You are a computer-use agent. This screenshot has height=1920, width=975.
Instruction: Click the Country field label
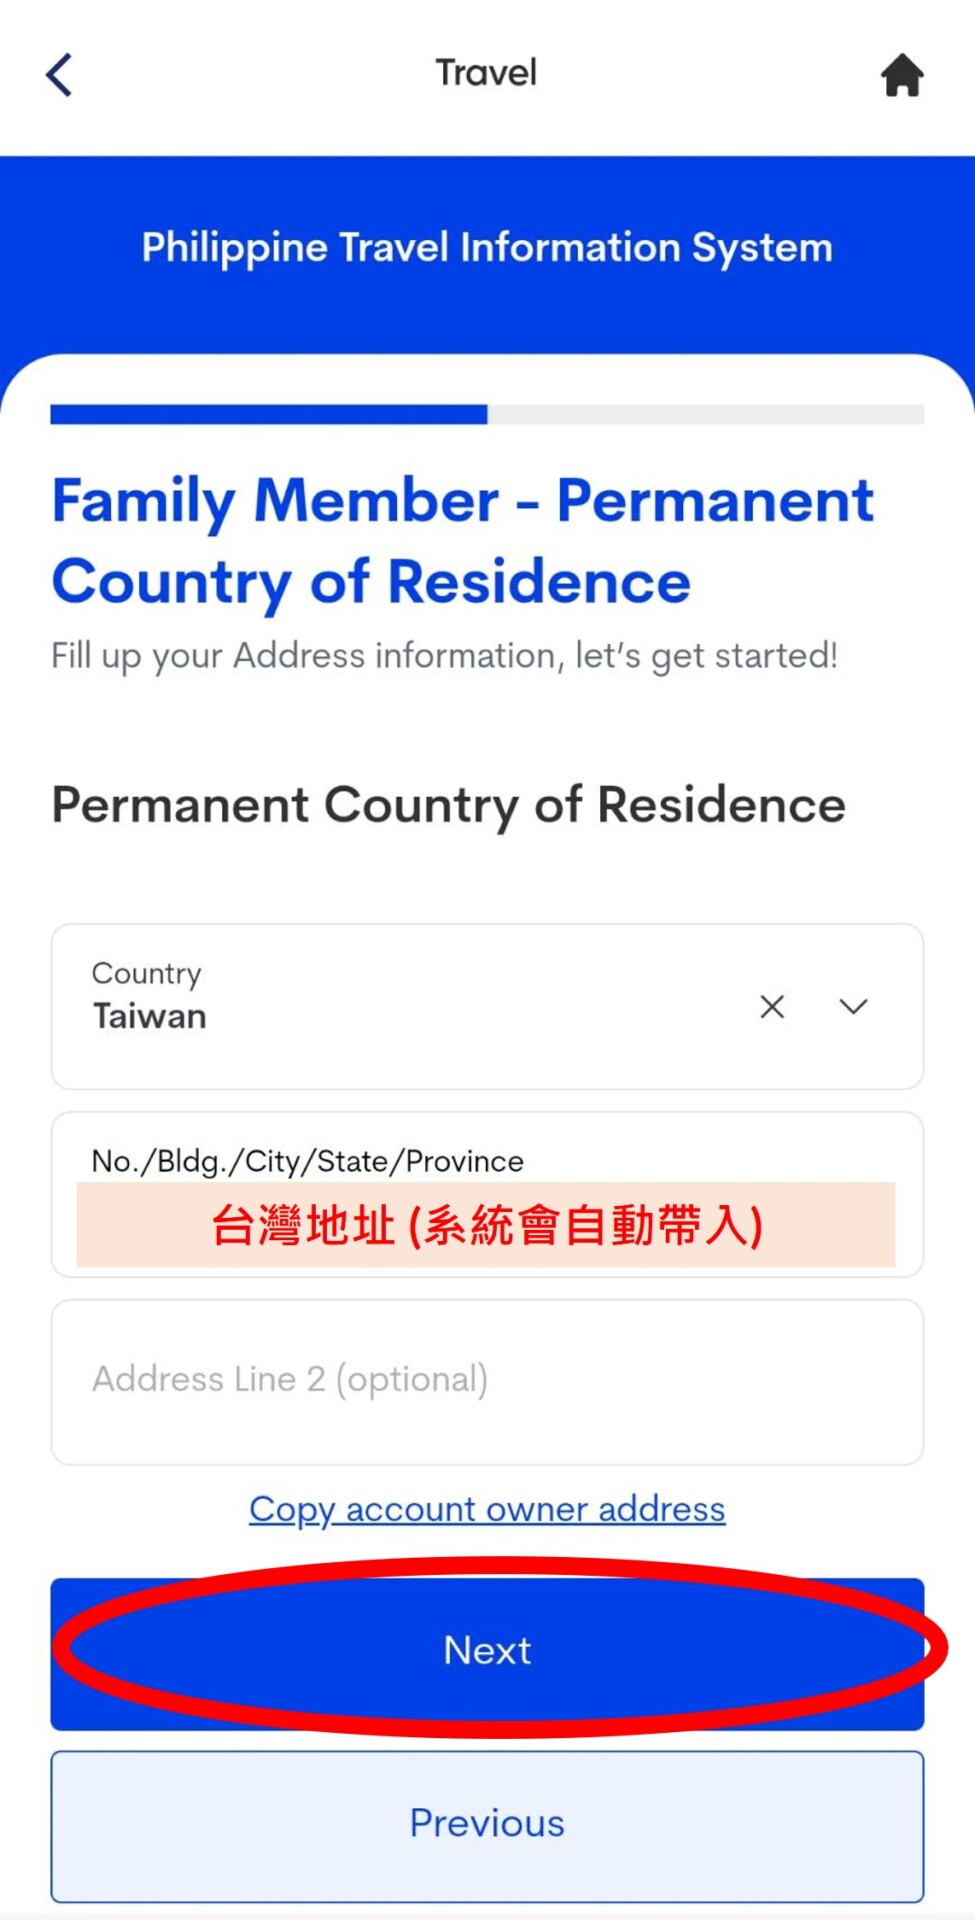coord(147,973)
